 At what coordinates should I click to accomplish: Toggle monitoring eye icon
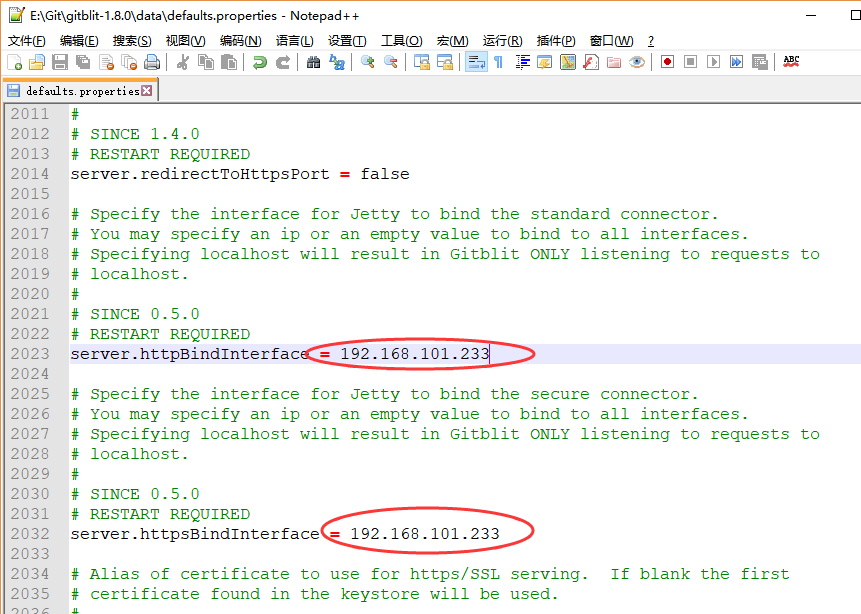tap(637, 63)
